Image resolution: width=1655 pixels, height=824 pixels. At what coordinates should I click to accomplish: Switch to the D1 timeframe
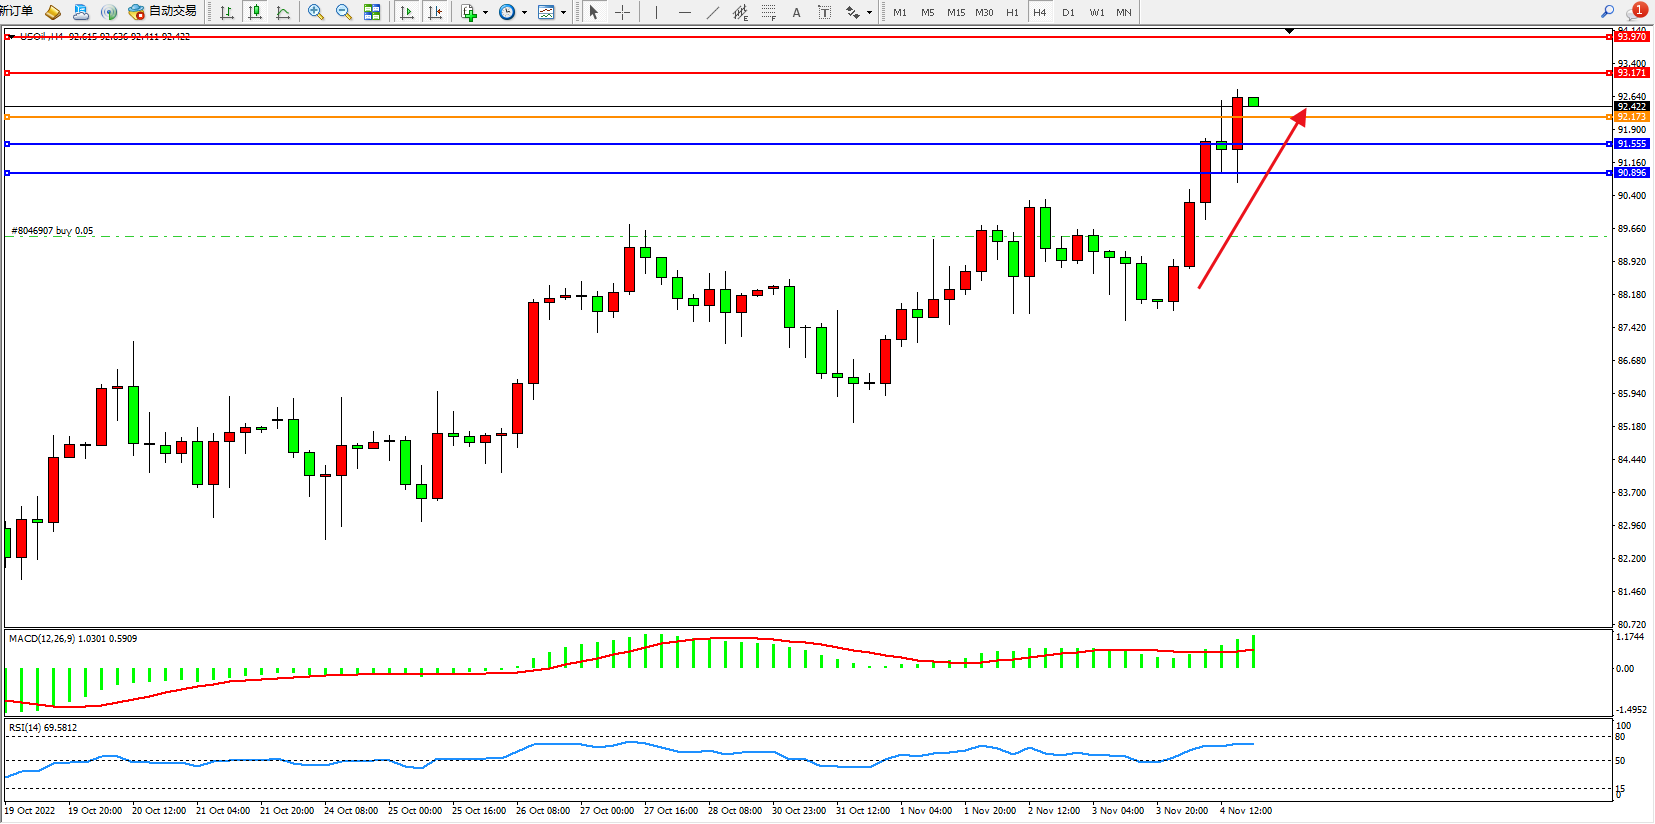1068,12
